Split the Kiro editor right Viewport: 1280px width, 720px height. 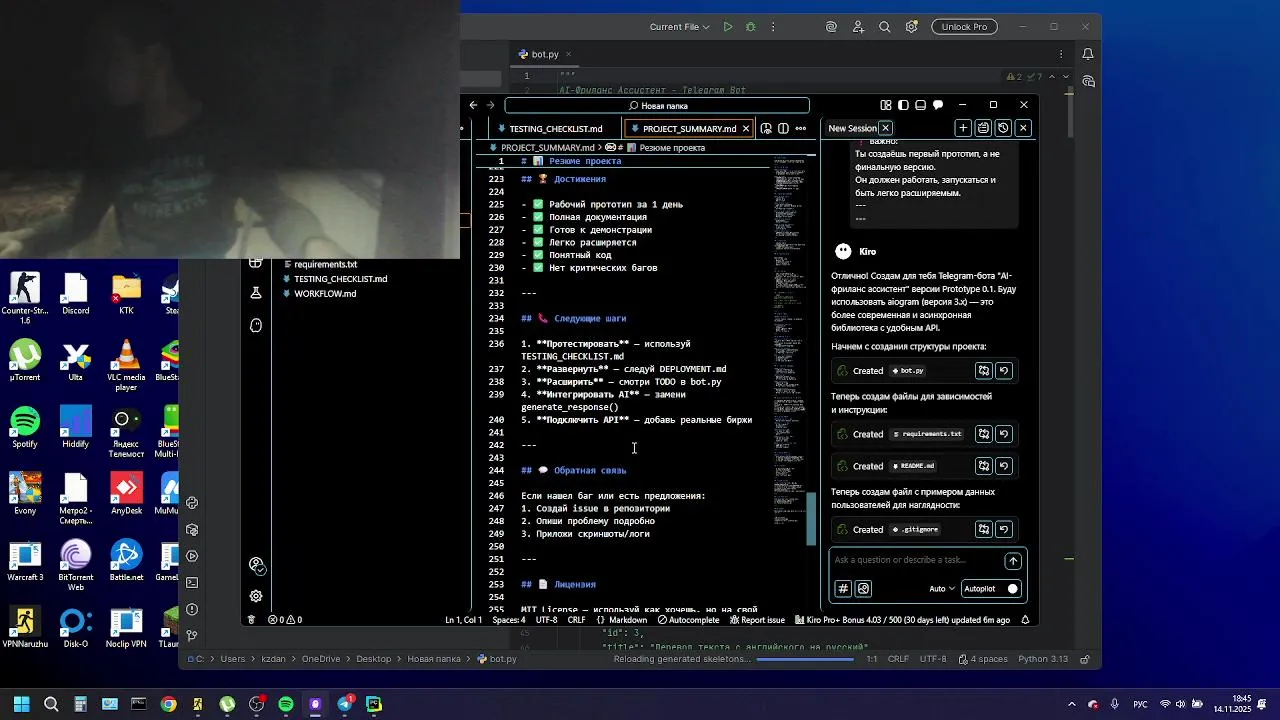pos(783,128)
